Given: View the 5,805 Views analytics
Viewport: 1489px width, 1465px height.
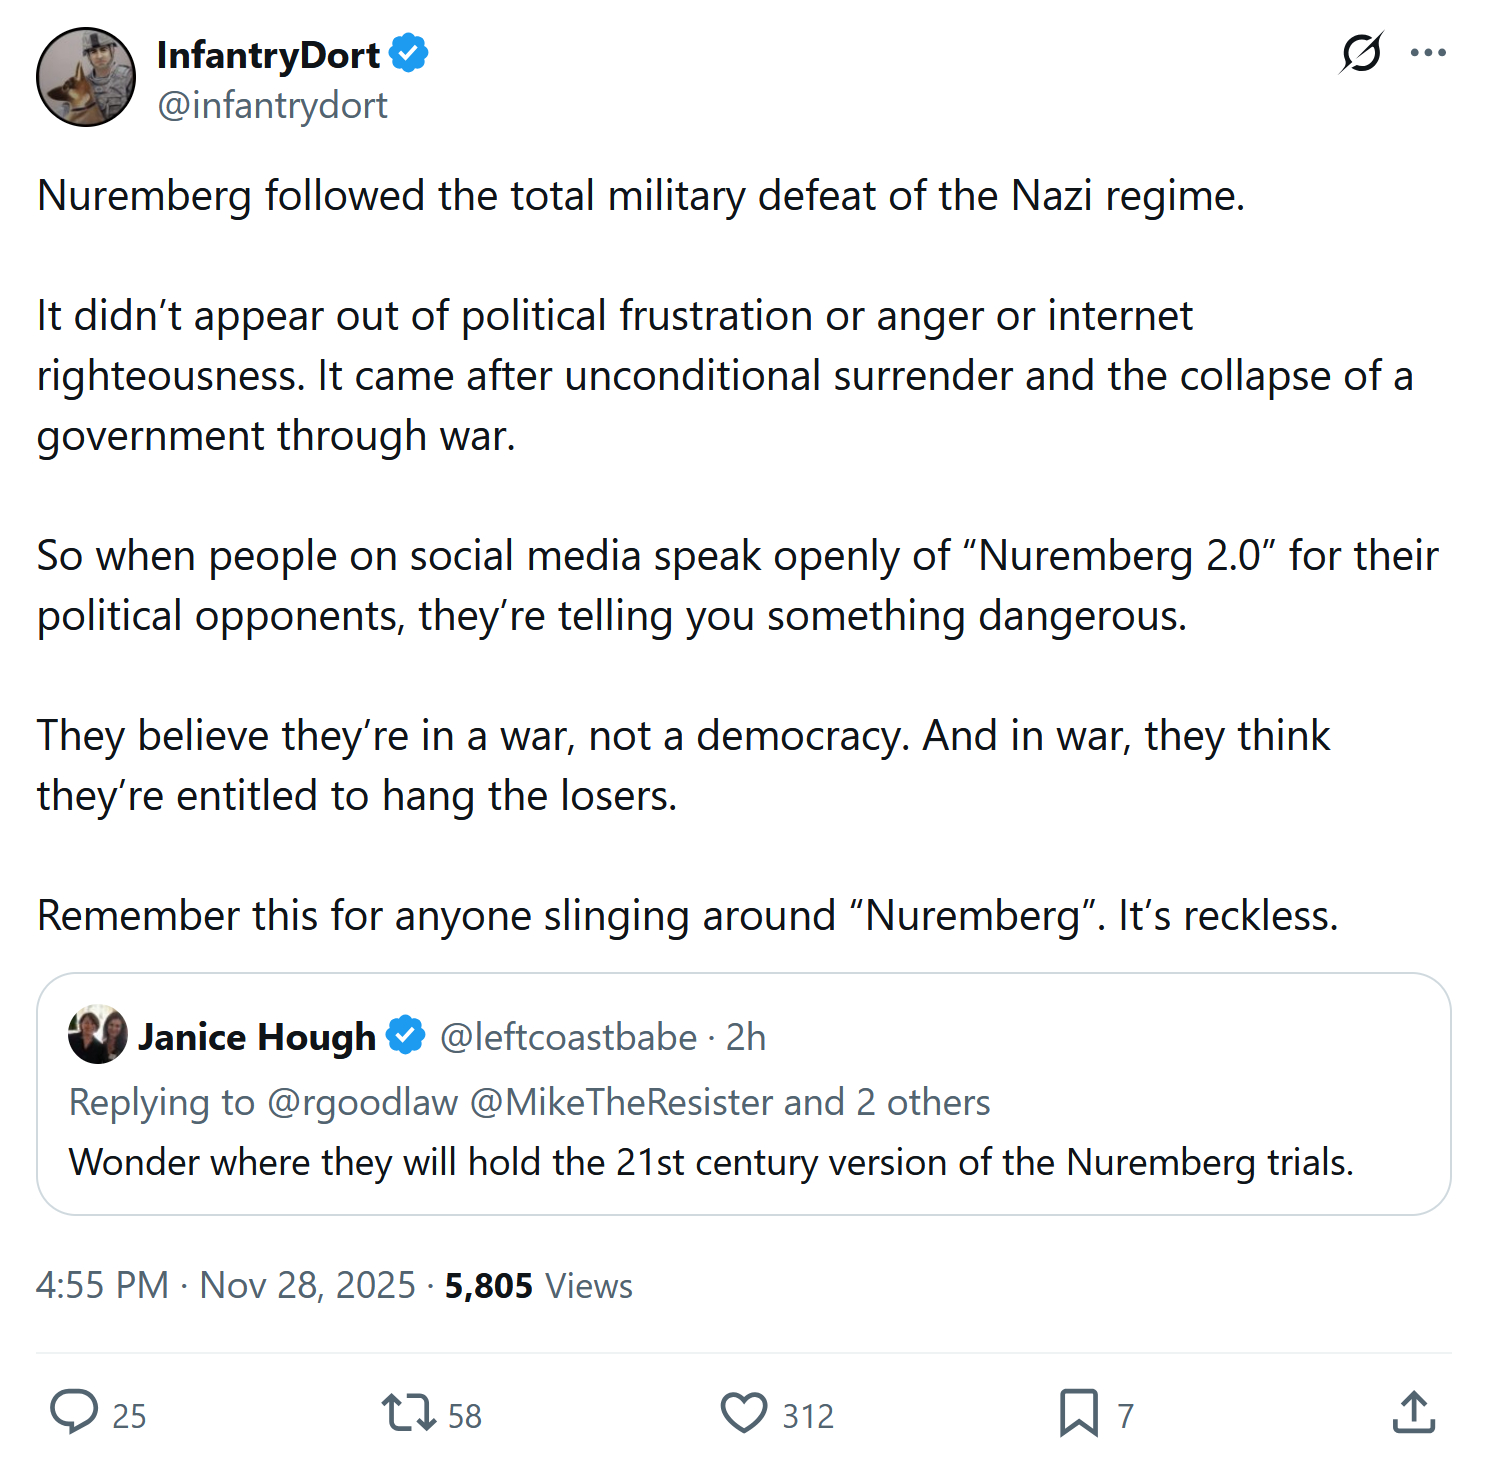Looking at the screenshot, I should (x=538, y=1285).
